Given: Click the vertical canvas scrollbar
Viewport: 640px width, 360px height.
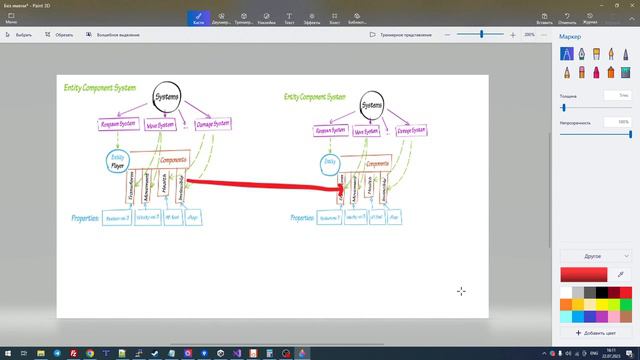Looking at the screenshot, I should (x=550, y=190).
